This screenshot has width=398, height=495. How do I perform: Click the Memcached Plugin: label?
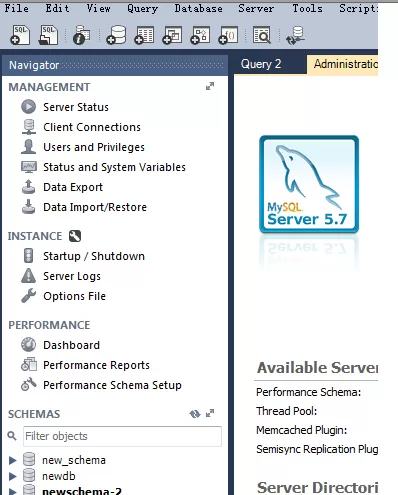[301, 430]
